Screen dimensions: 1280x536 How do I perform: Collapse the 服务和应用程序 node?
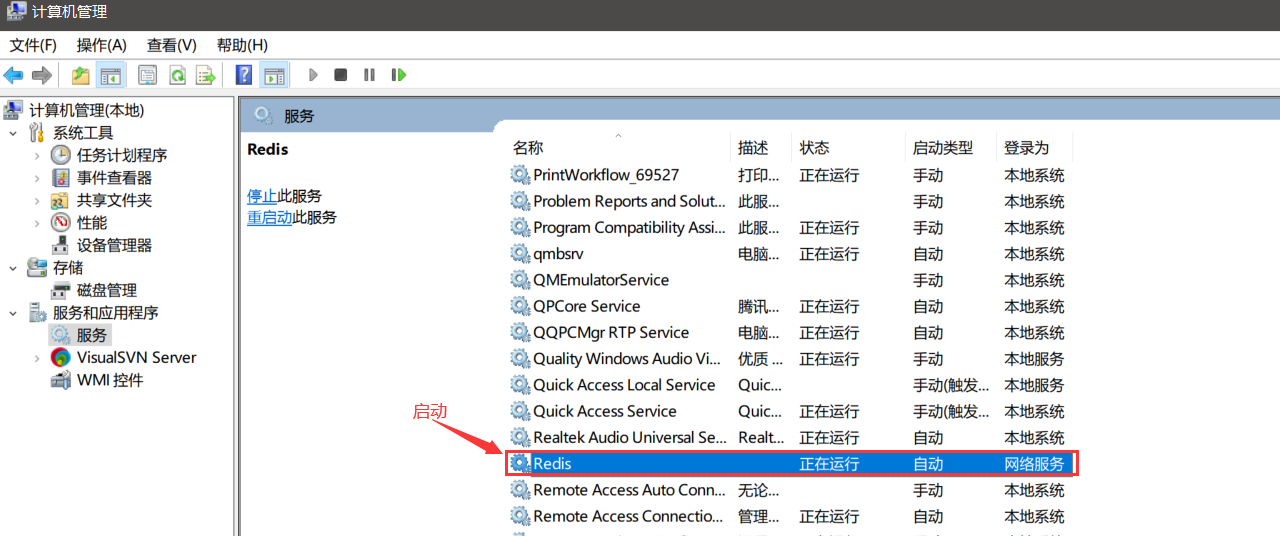tap(13, 313)
